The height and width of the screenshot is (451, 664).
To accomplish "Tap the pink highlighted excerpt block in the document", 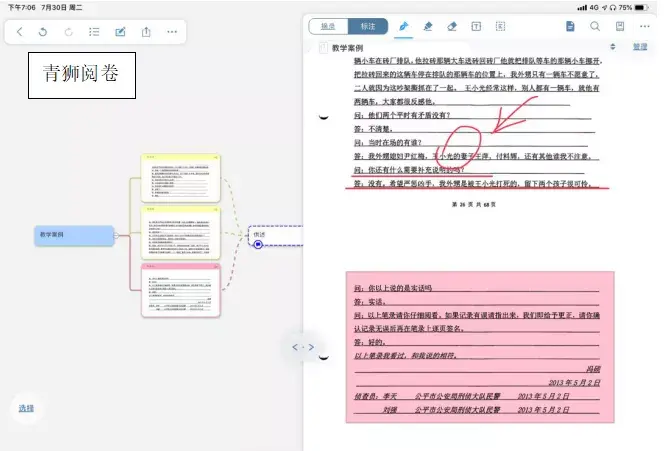I will point(480,347).
